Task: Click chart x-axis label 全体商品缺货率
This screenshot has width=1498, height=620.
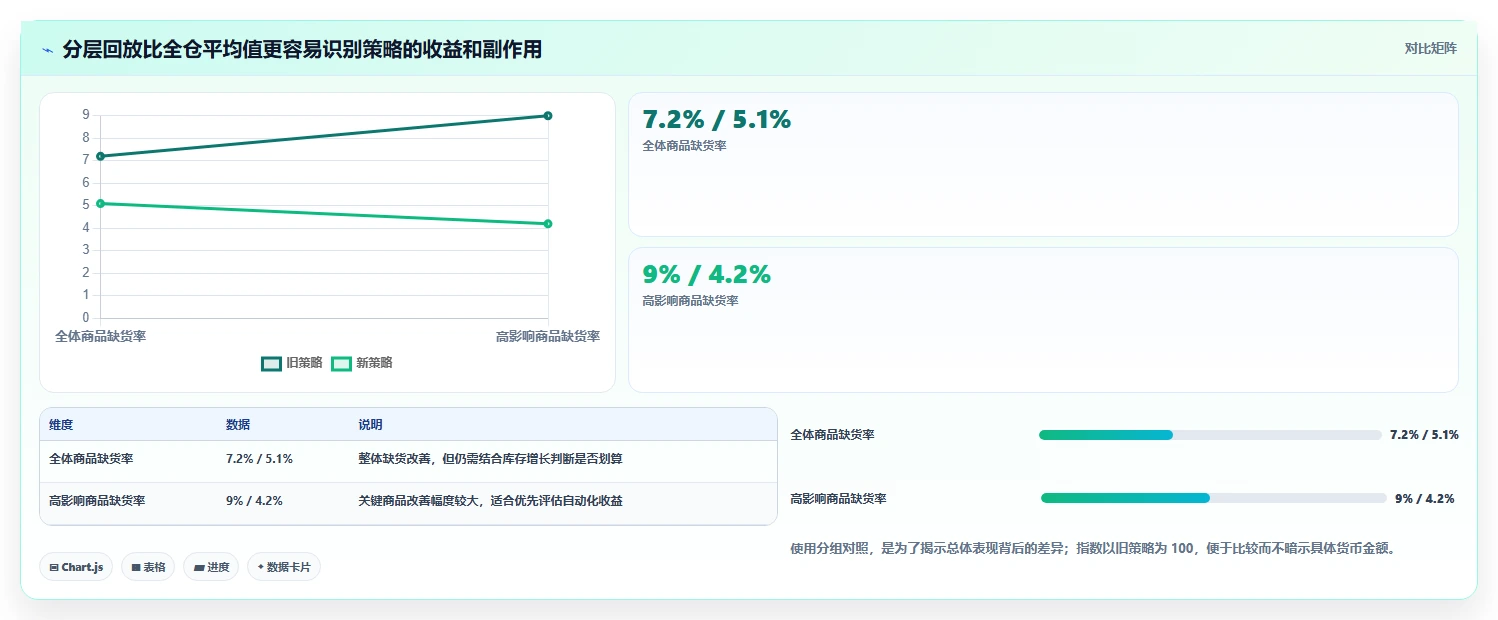Action: (100, 337)
